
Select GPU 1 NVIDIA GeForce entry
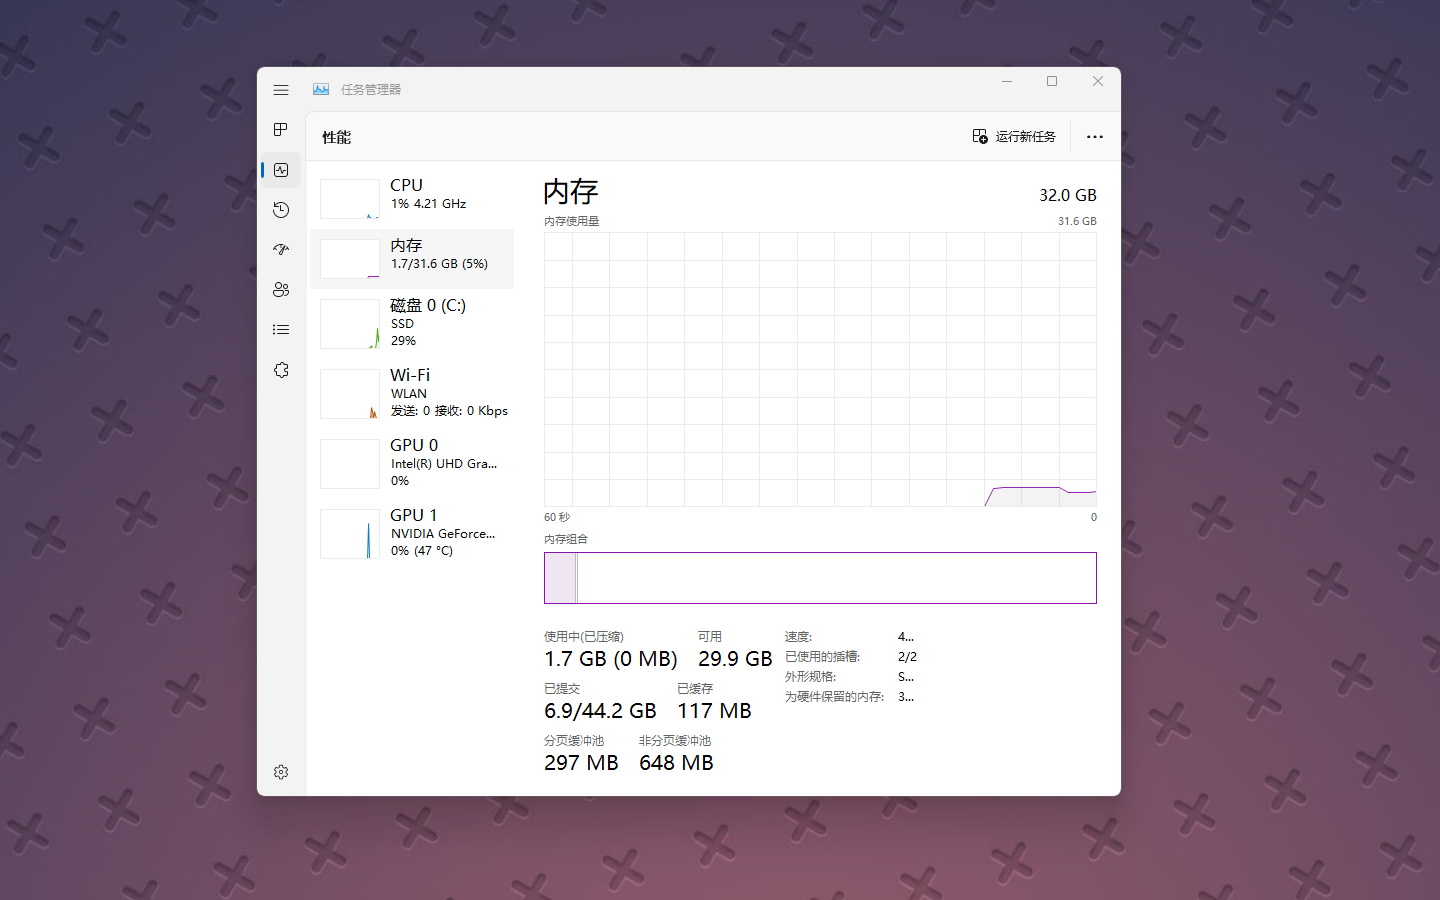point(412,533)
